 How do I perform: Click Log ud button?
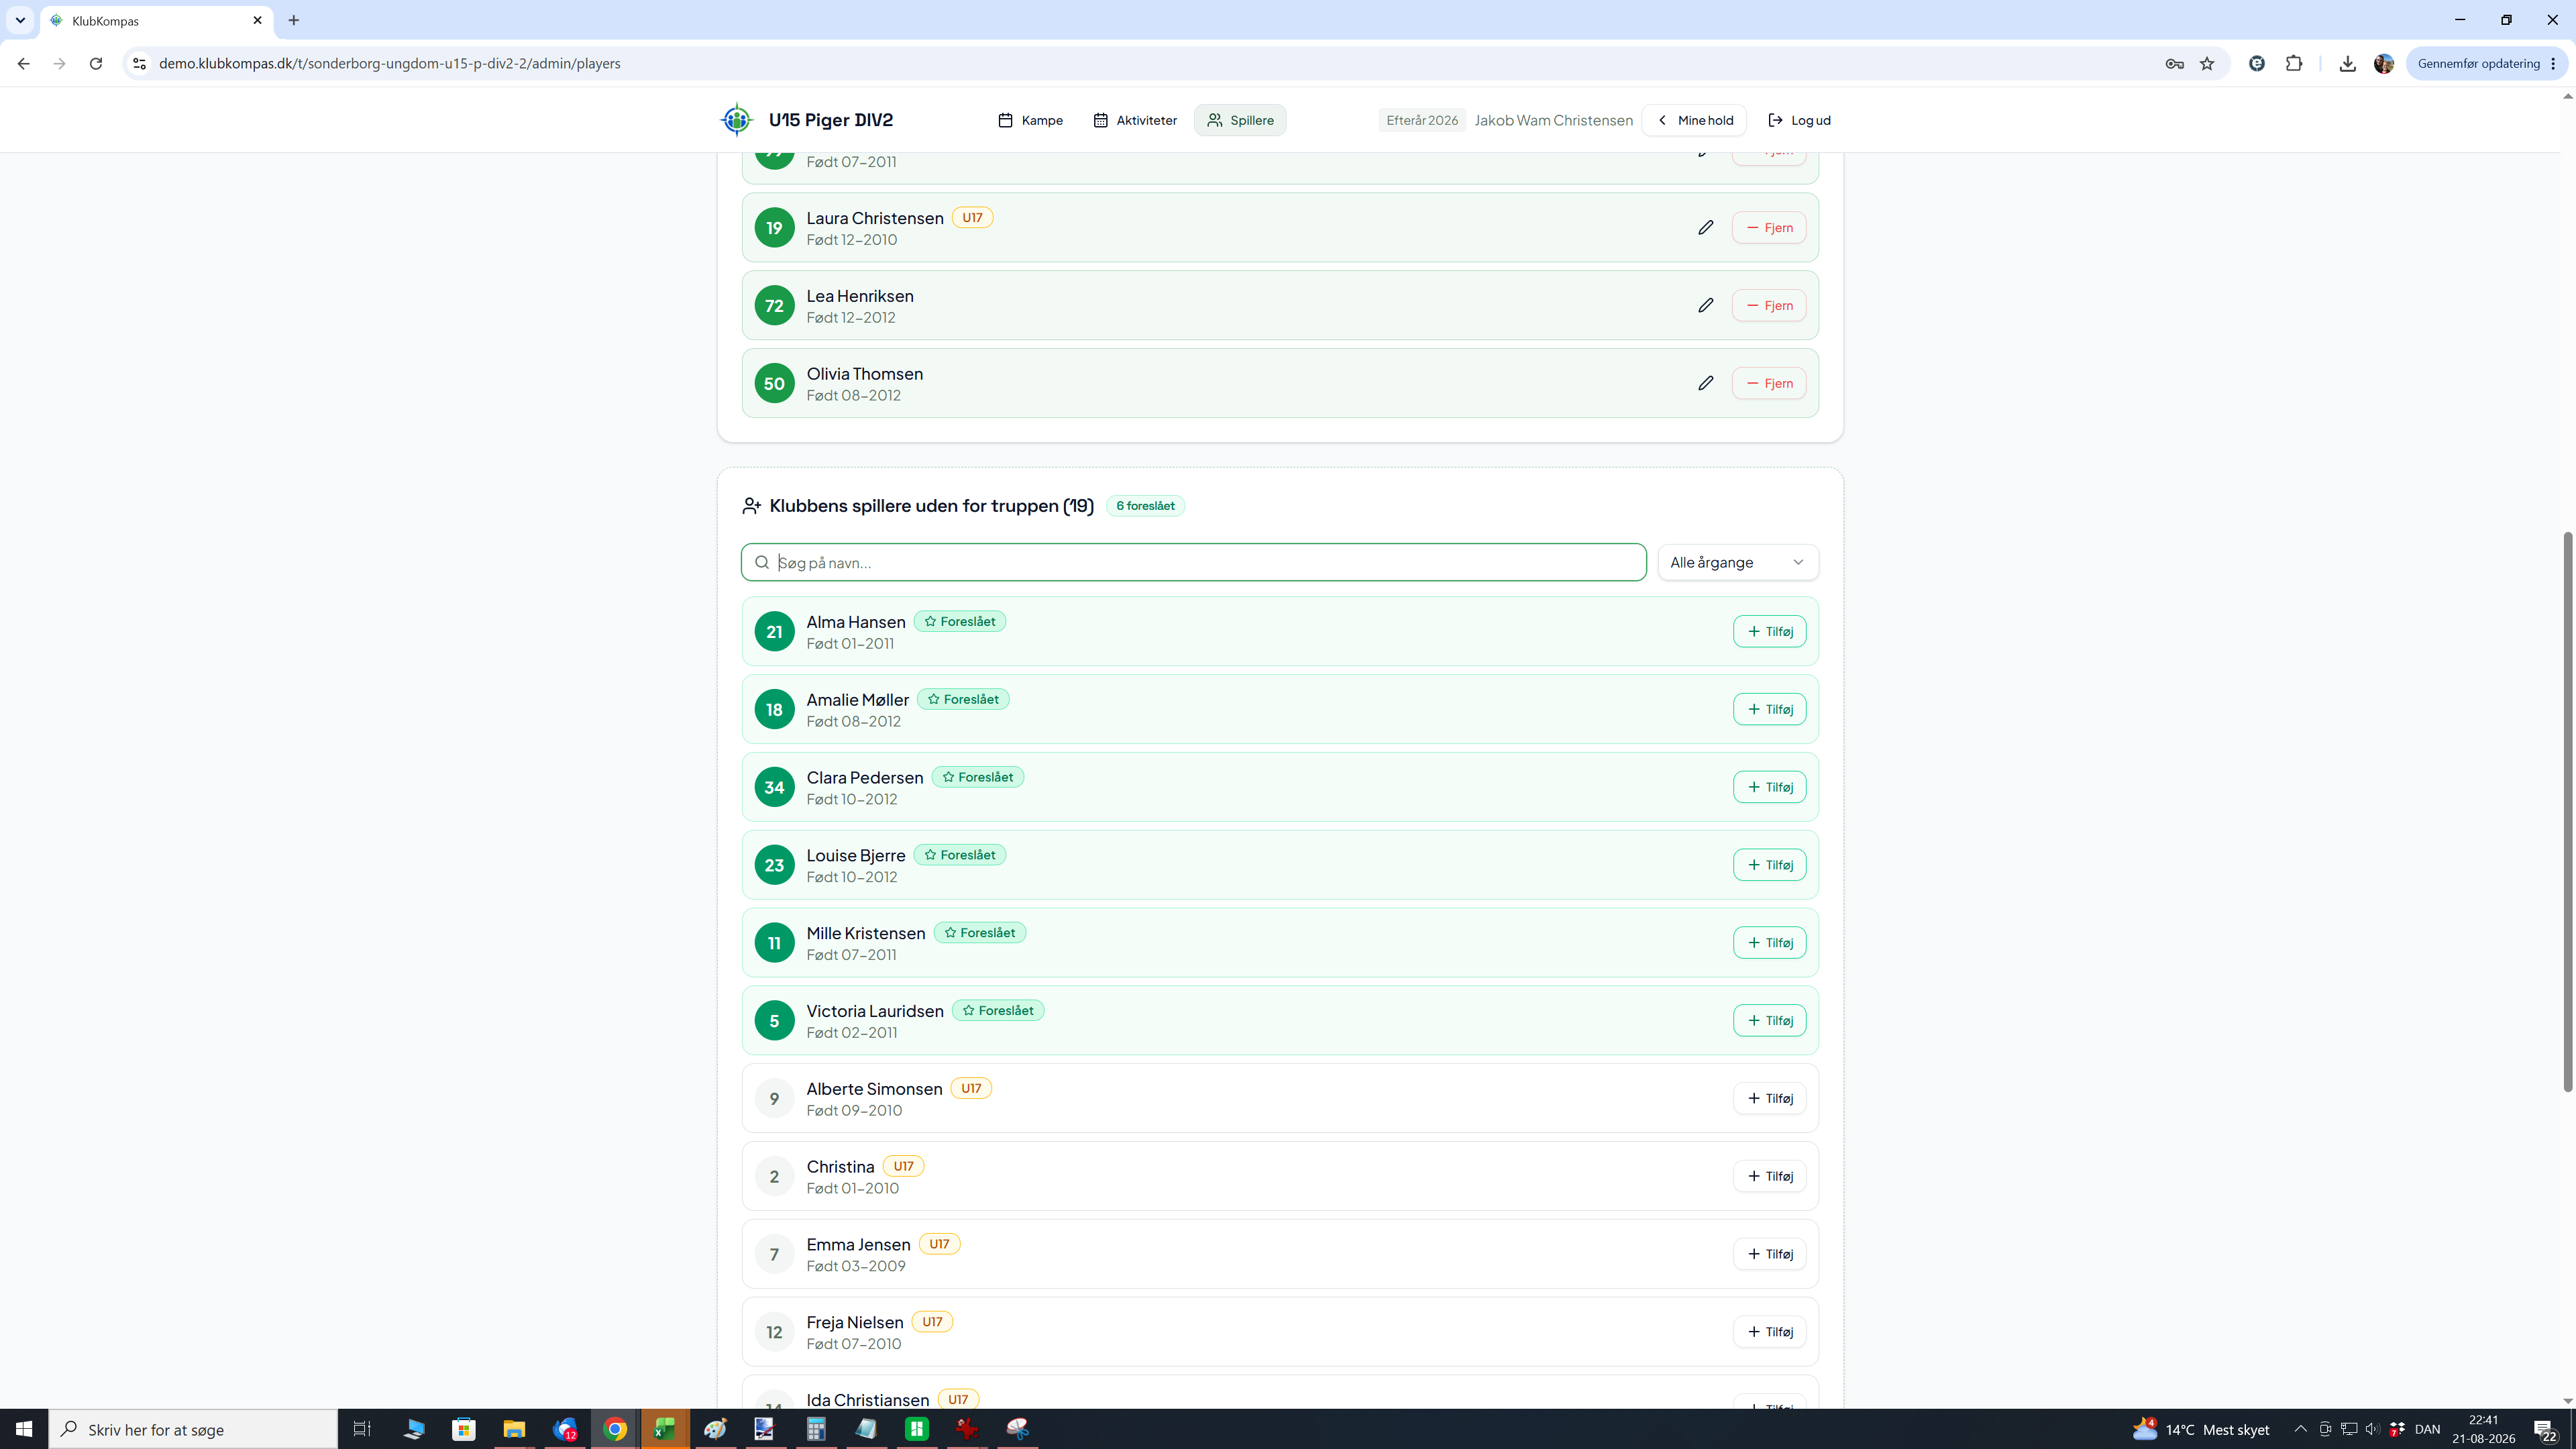(x=1799, y=120)
